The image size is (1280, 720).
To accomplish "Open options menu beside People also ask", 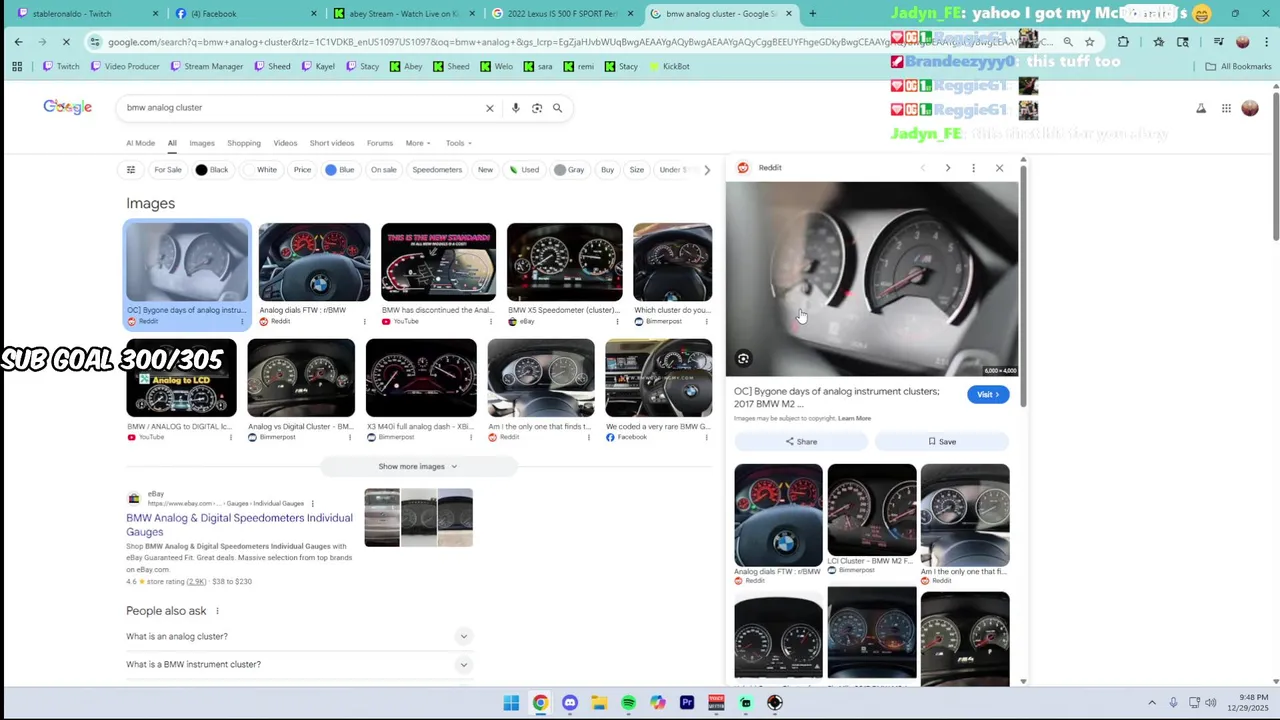I will (x=217, y=611).
